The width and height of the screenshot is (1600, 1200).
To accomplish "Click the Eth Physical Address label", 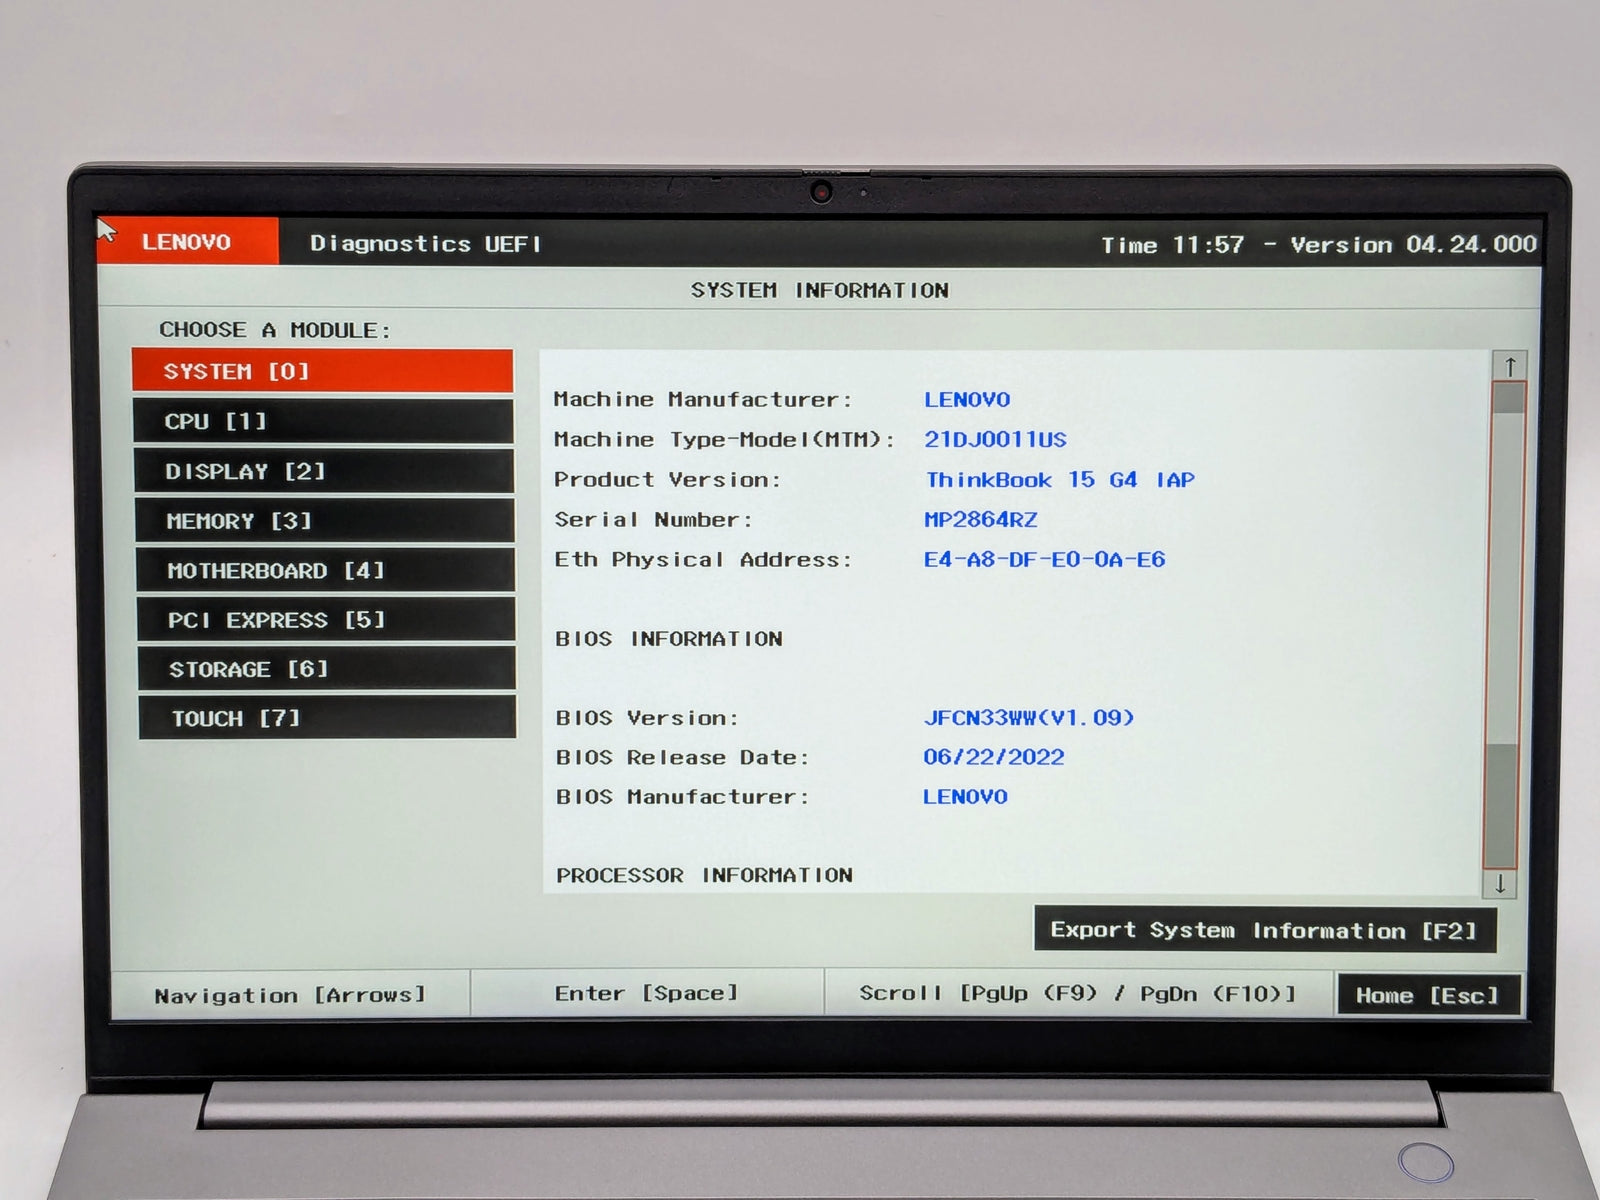I will [x=703, y=559].
